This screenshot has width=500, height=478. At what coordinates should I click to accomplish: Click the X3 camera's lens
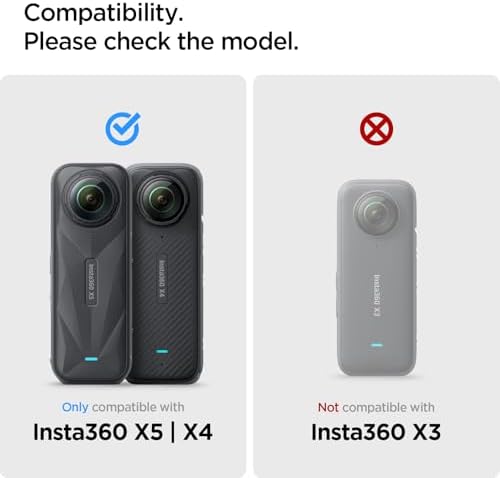(x=376, y=212)
